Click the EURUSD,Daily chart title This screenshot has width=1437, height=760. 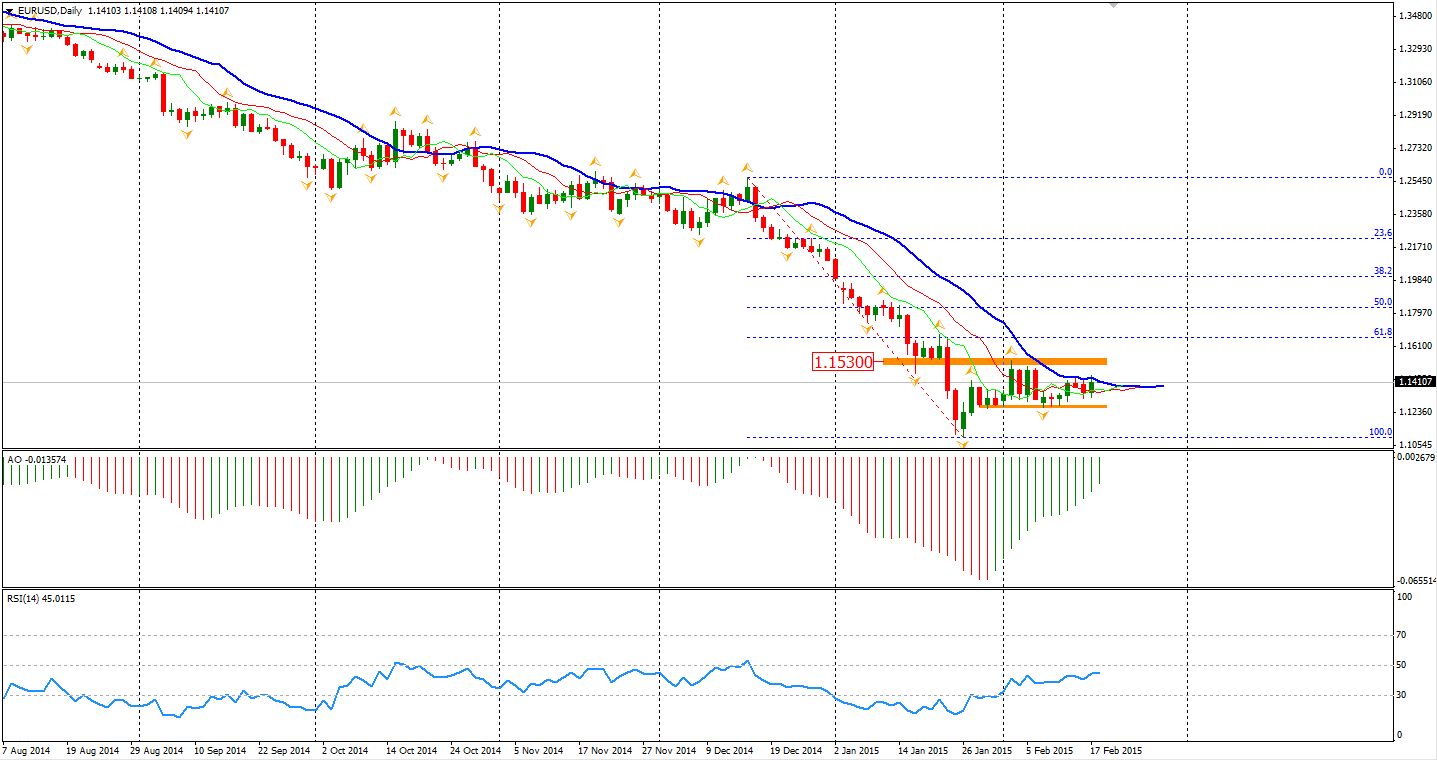point(52,10)
